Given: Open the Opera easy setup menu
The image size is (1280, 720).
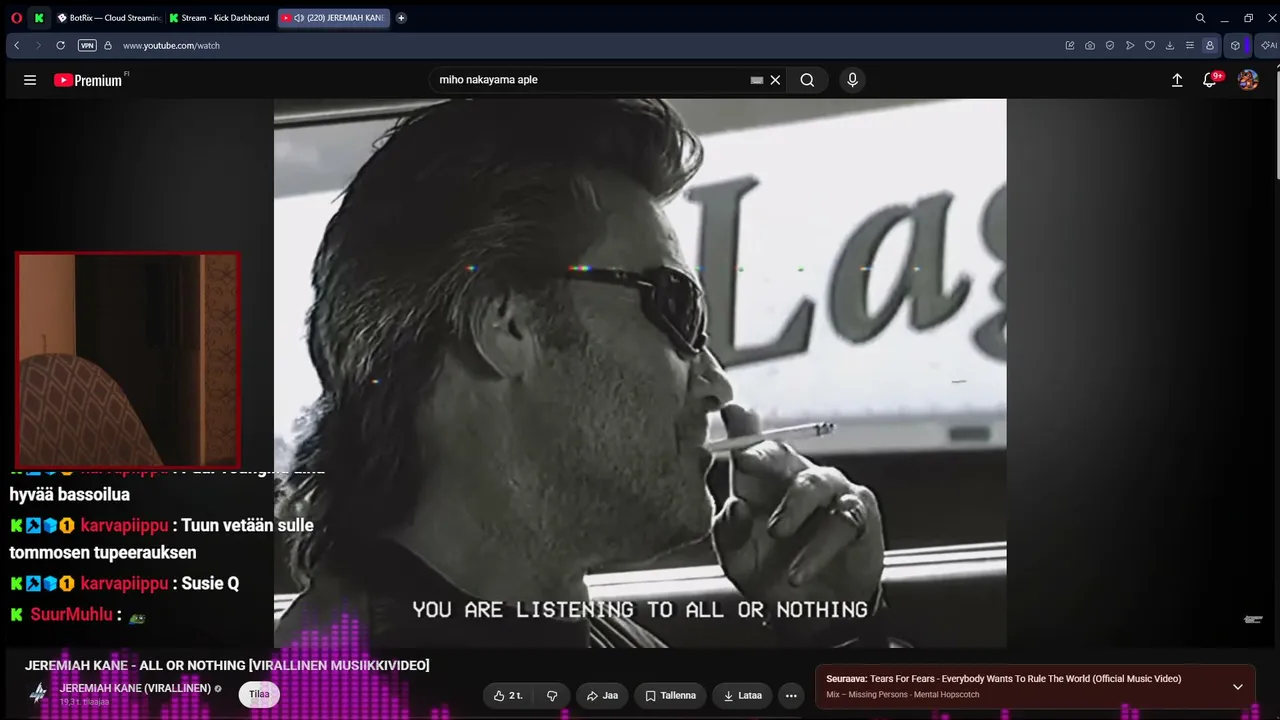Looking at the screenshot, I should pos(1190,45).
